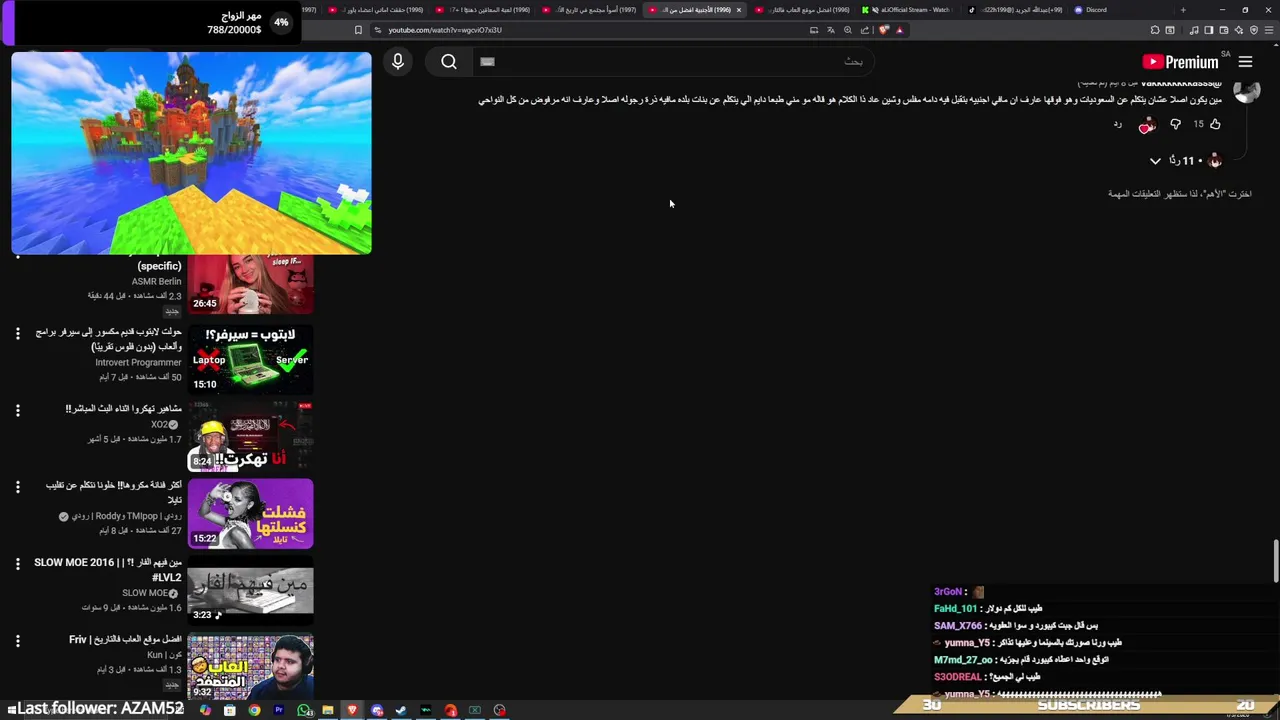Close the active YouTube tab
This screenshot has height=720, width=1280.
click(x=739, y=10)
